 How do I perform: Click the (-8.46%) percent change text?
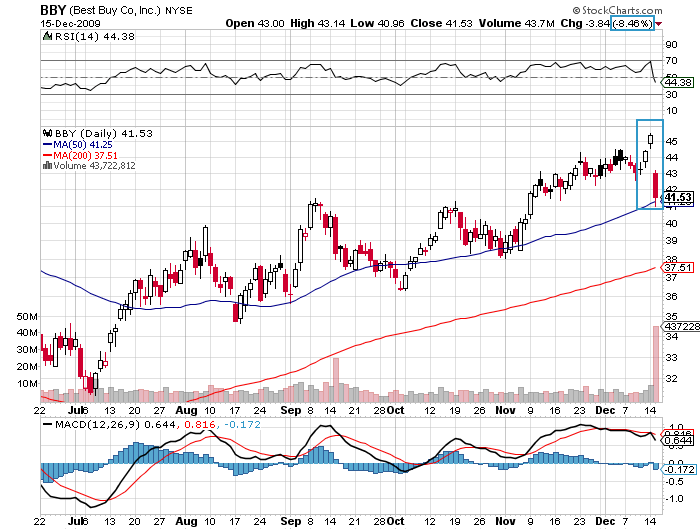click(x=633, y=23)
